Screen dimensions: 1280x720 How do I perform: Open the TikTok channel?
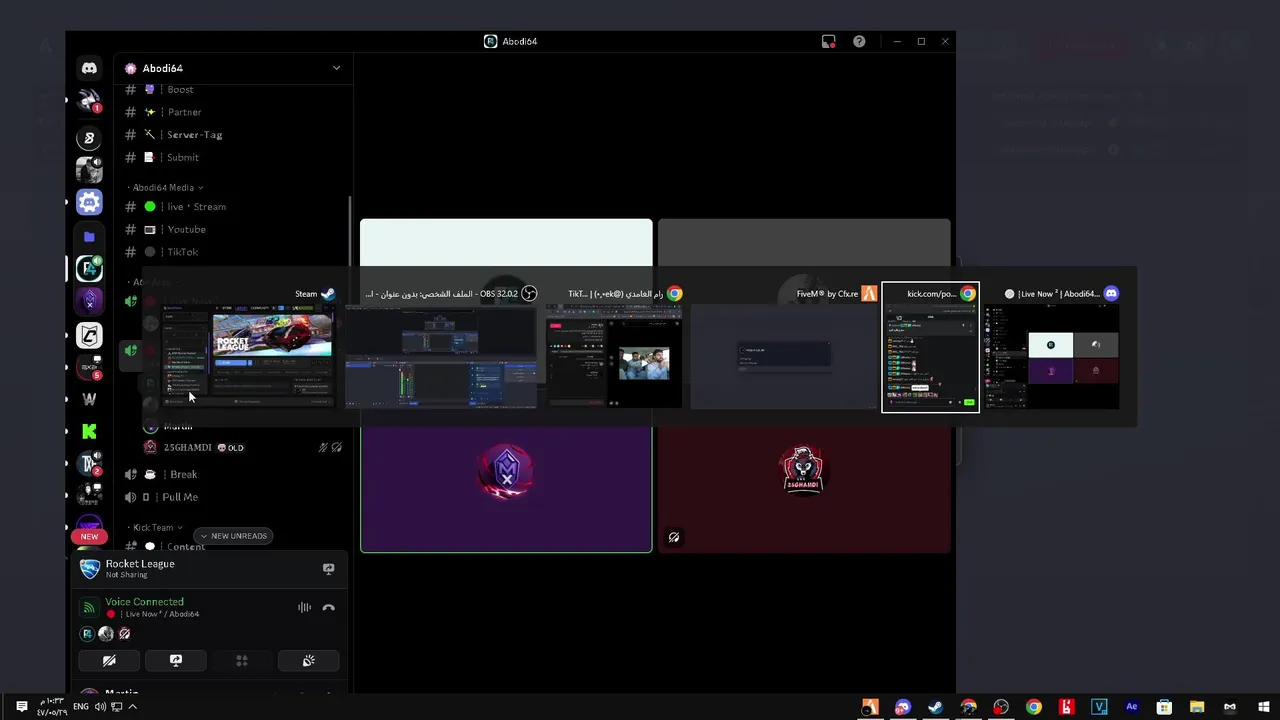tap(232, 252)
